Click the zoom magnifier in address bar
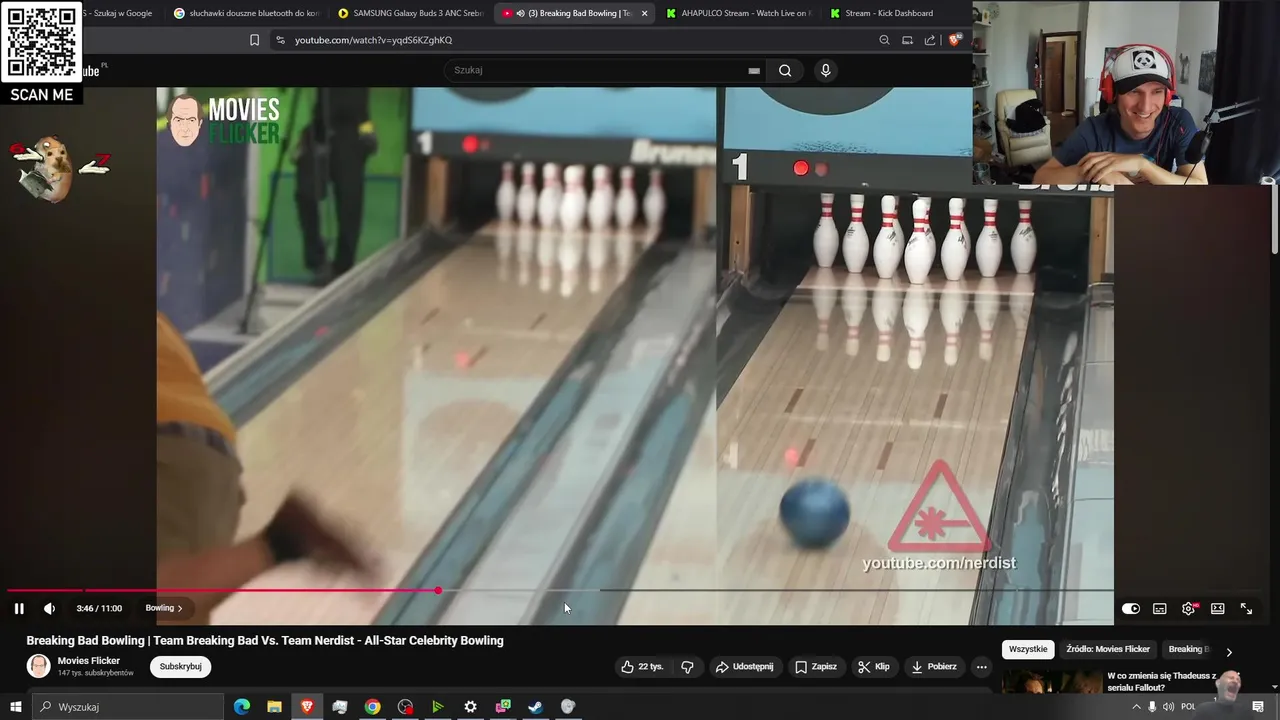Image resolution: width=1280 pixels, height=720 pixels. (x=884, y=40)
